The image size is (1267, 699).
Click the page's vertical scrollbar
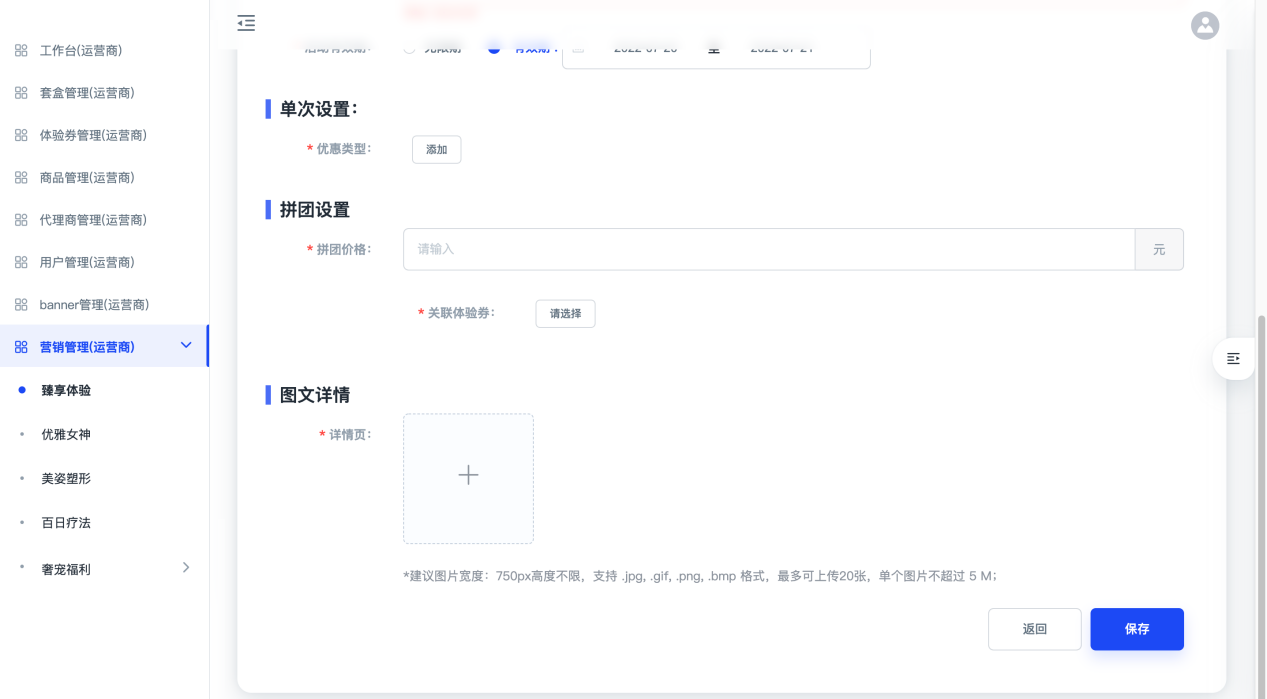pos(1260,500)
